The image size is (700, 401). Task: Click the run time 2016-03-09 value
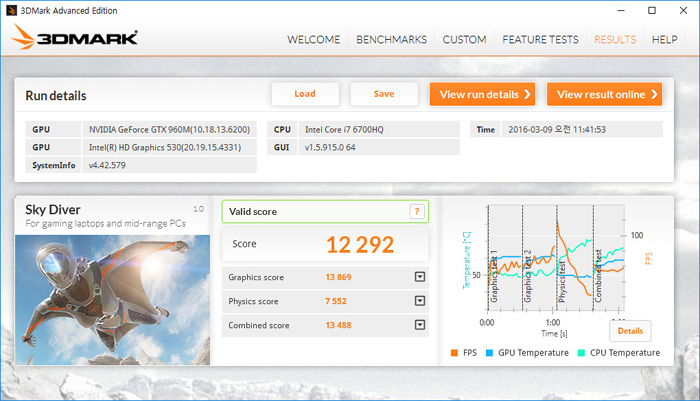(582, 129)
